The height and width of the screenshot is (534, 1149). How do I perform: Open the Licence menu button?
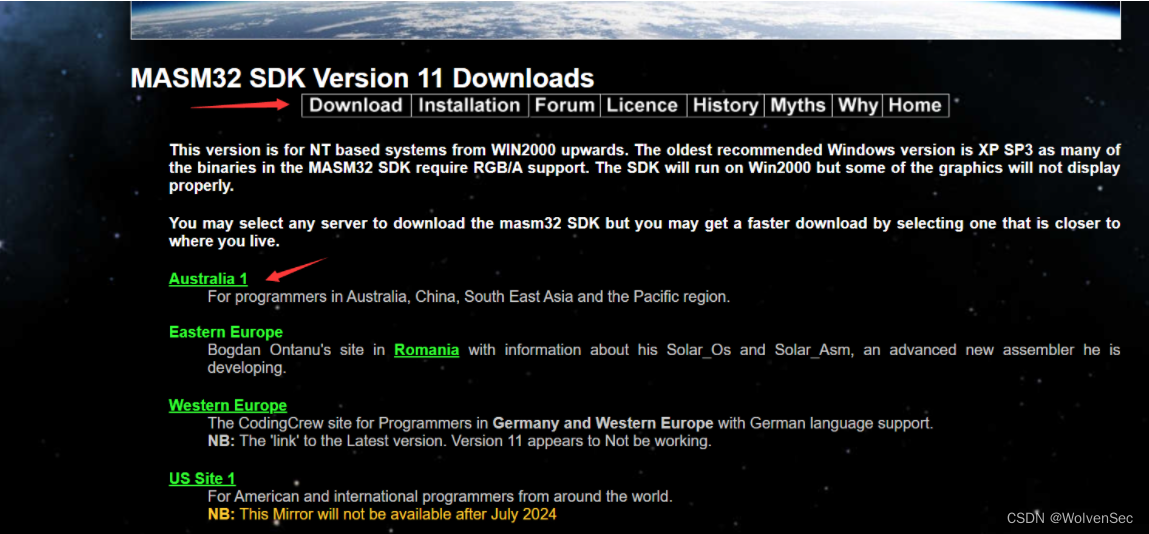643,105
